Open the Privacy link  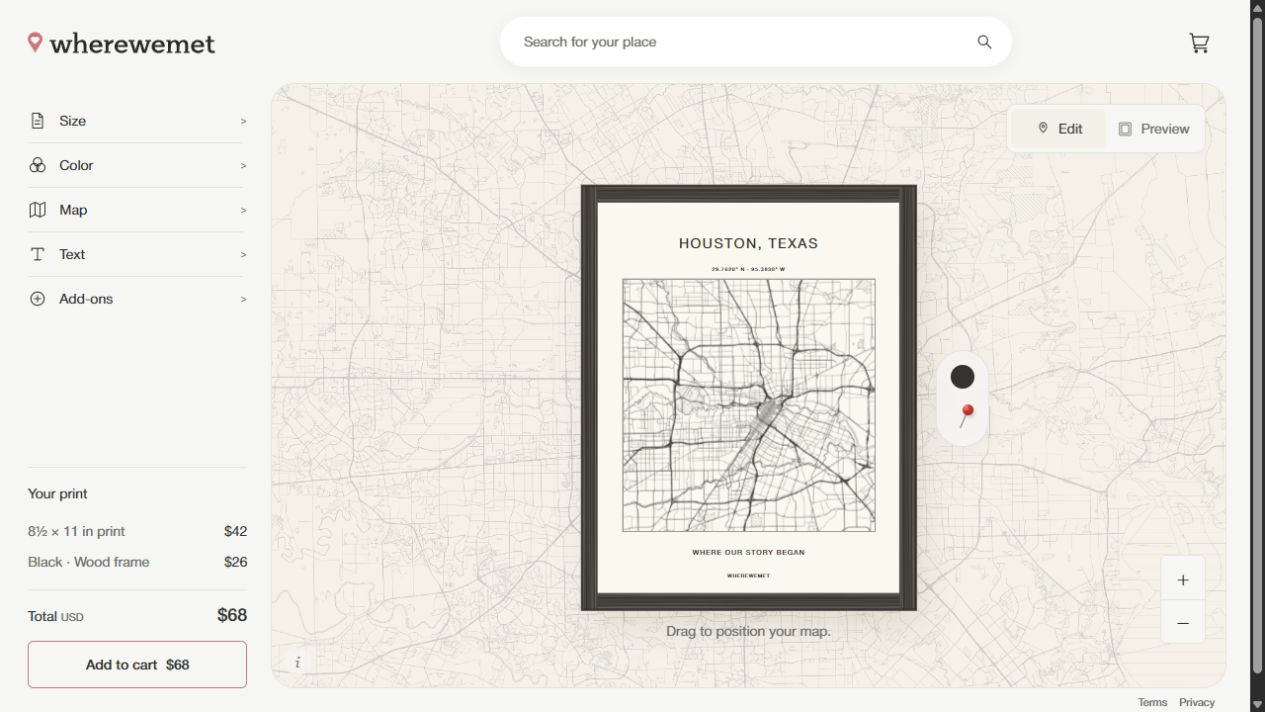pos(1196,702)
